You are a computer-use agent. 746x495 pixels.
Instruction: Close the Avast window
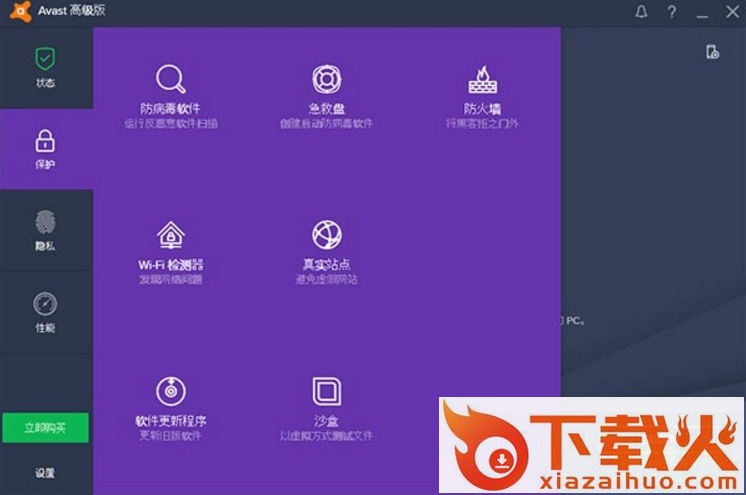pyautogui.click(x=733, y=11)
